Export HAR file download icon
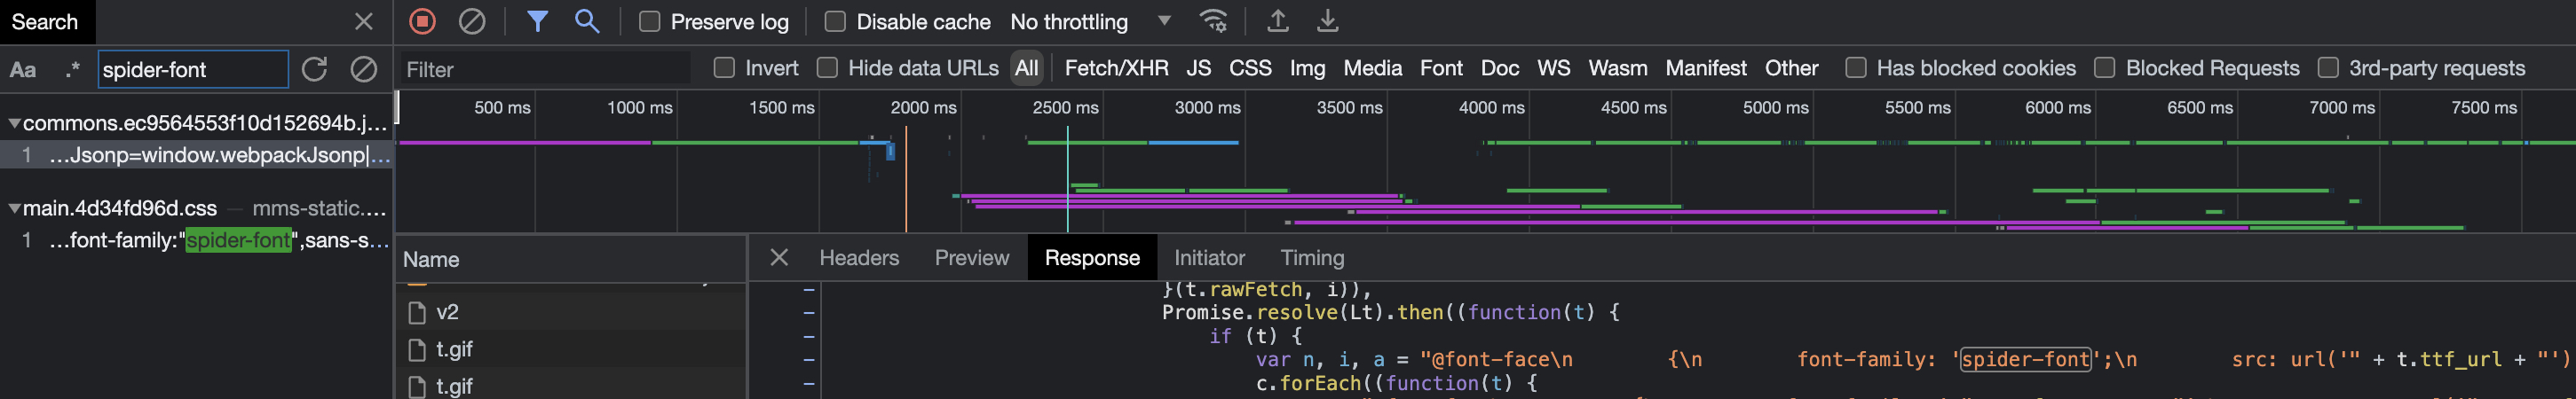The height and width of the screenshot is (399, 2576). click(1327, 21)
